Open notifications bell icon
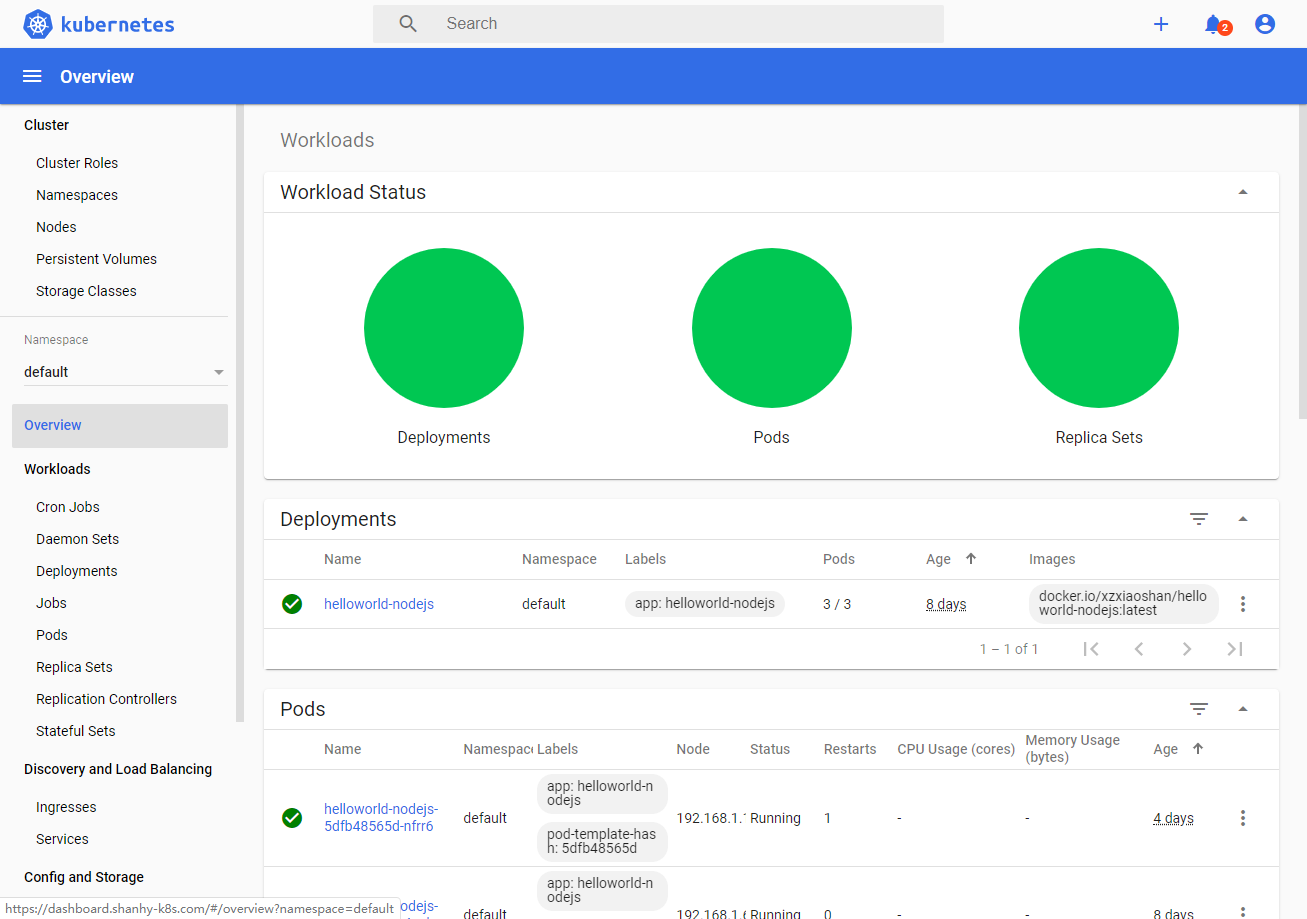Screen dimensions: 1307x919 (x=1213, y=24)
